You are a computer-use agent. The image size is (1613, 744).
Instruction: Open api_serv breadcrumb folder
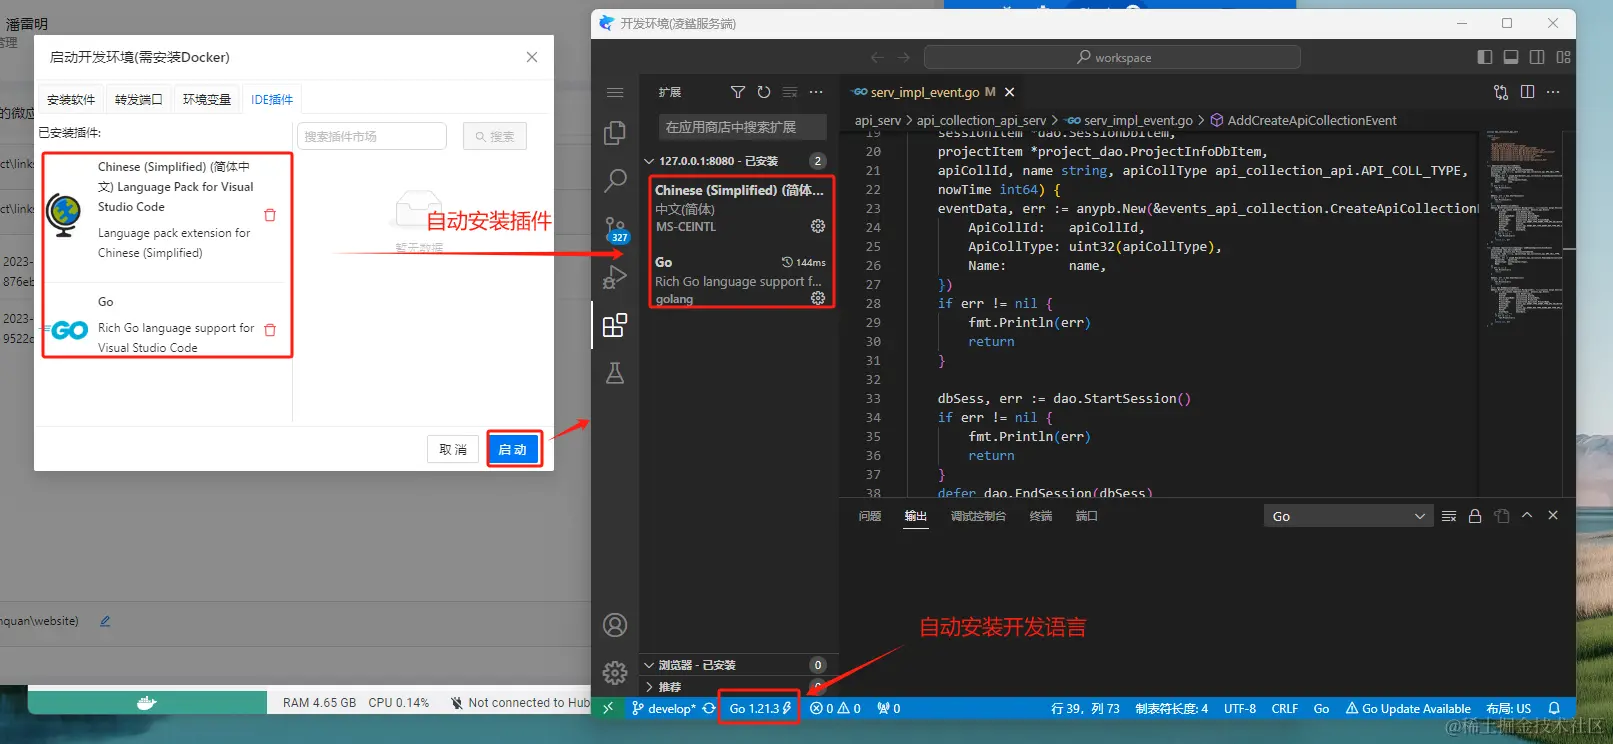pyautogui.click(x=878, y=120)
